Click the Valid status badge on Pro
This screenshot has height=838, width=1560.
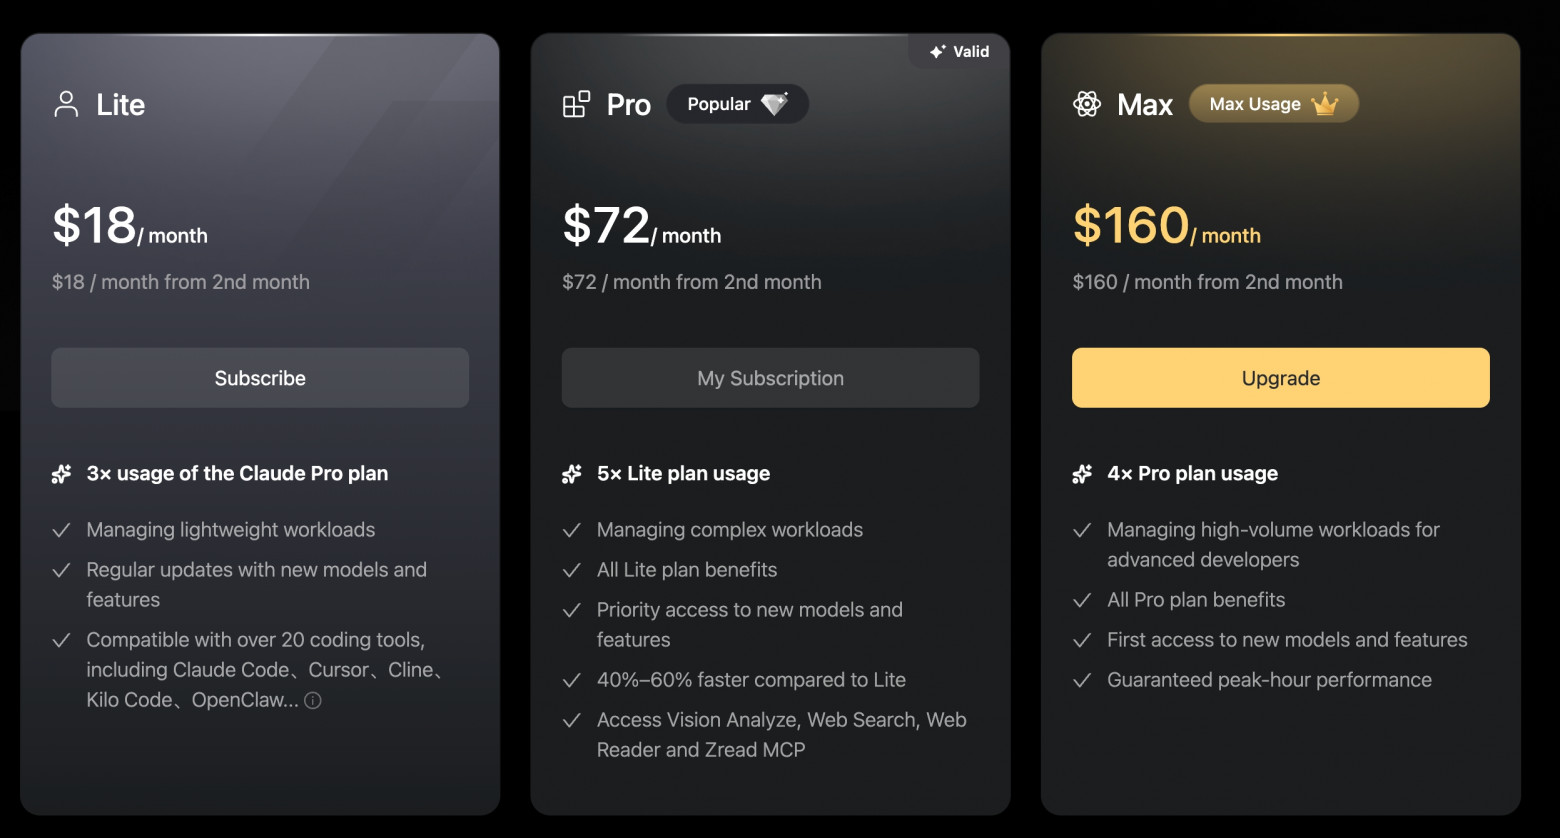click(x=959, y=52)
